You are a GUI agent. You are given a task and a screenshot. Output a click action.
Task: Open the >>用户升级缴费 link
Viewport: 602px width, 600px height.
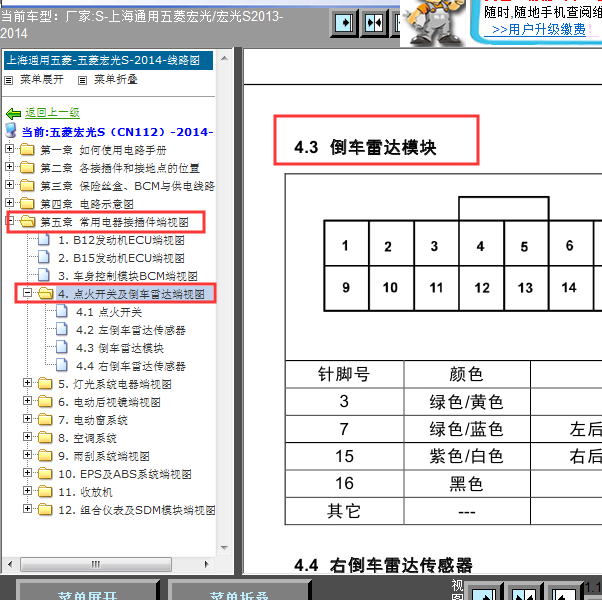tap(539, 30)
